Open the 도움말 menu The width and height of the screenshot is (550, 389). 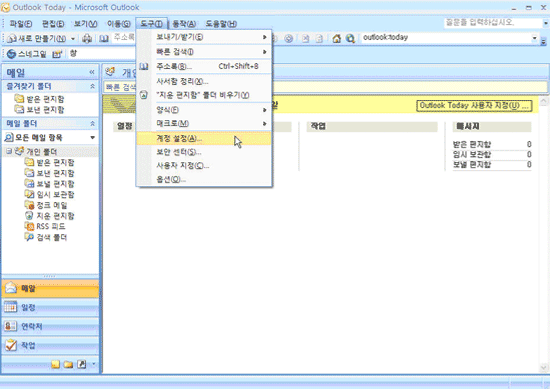[221, 24]
